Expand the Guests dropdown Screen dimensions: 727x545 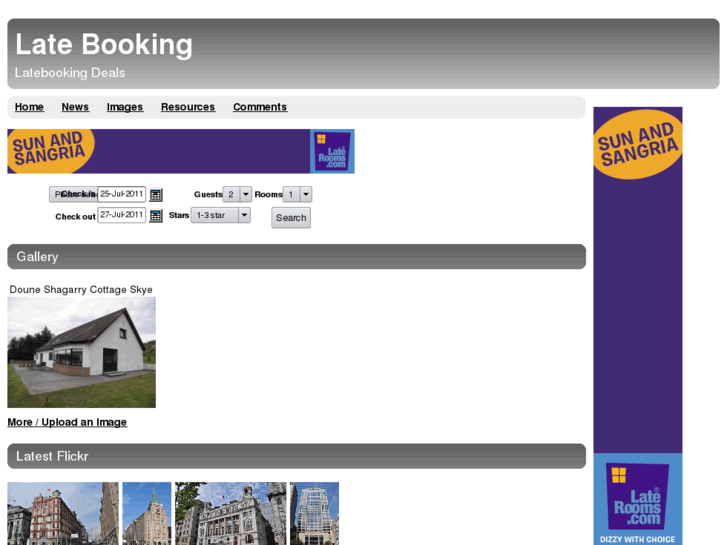click(x=237, y=194)
